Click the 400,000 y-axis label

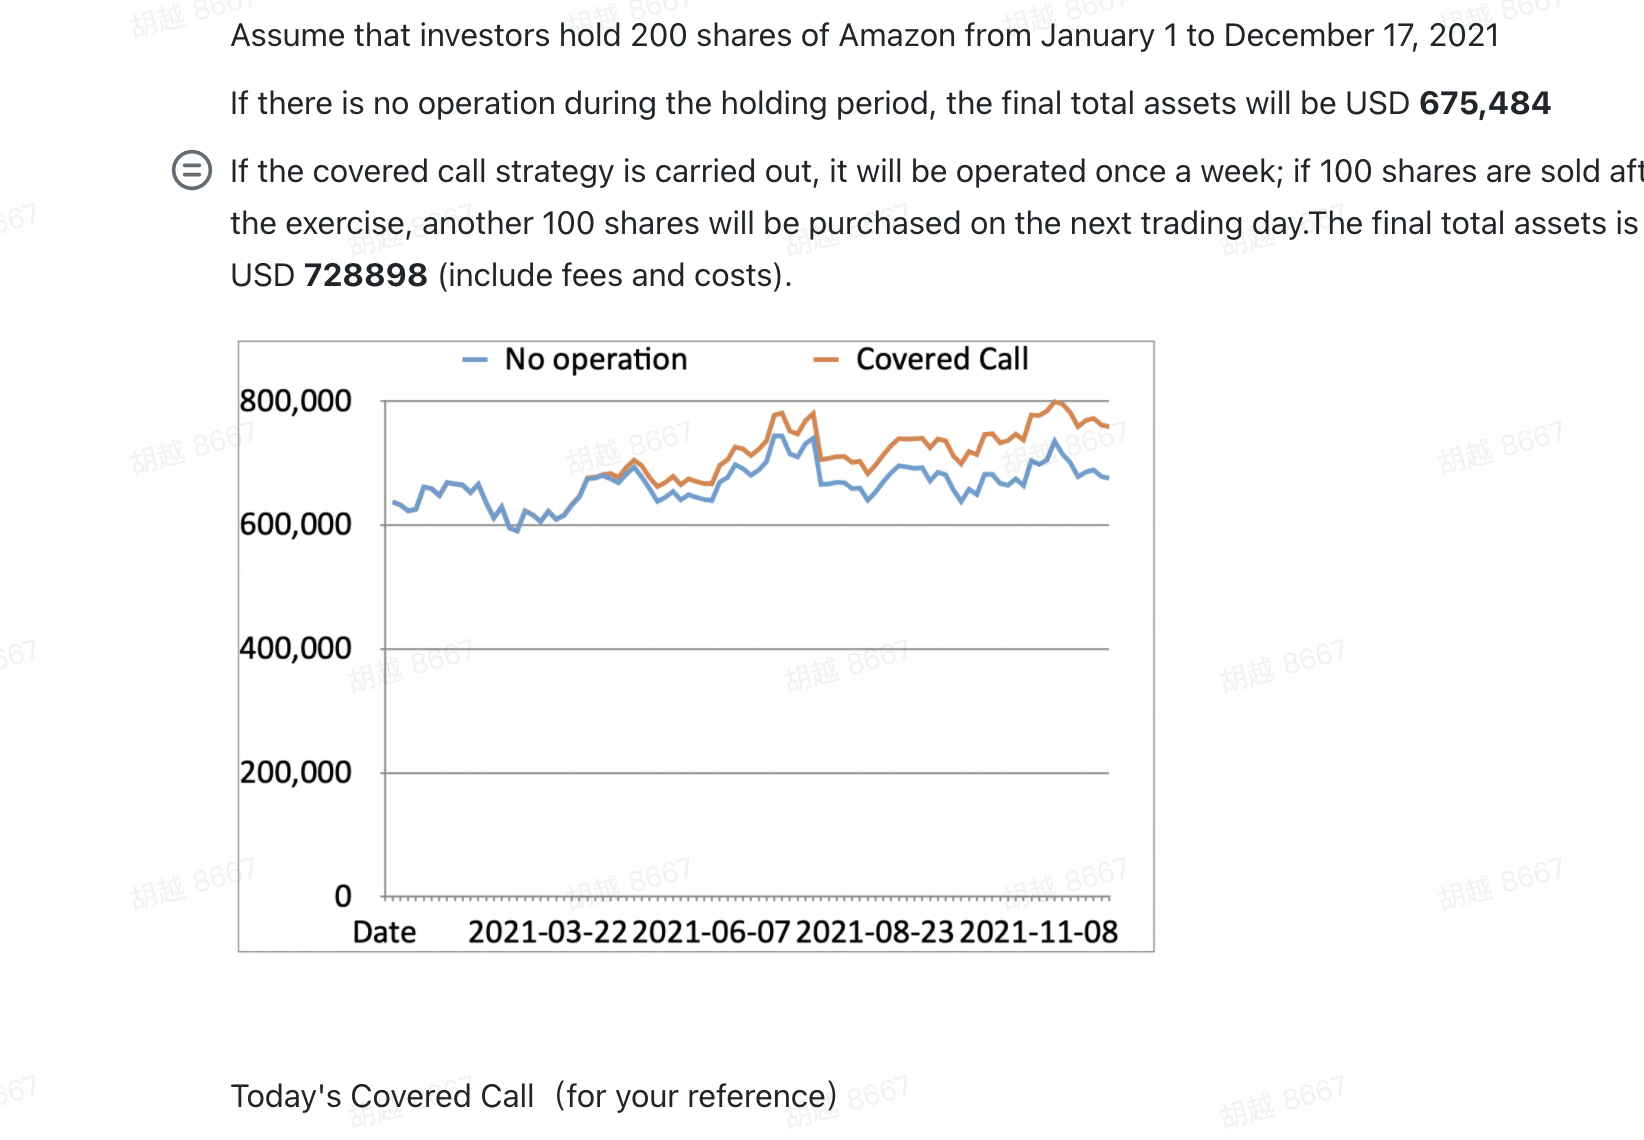click(296, 648)
